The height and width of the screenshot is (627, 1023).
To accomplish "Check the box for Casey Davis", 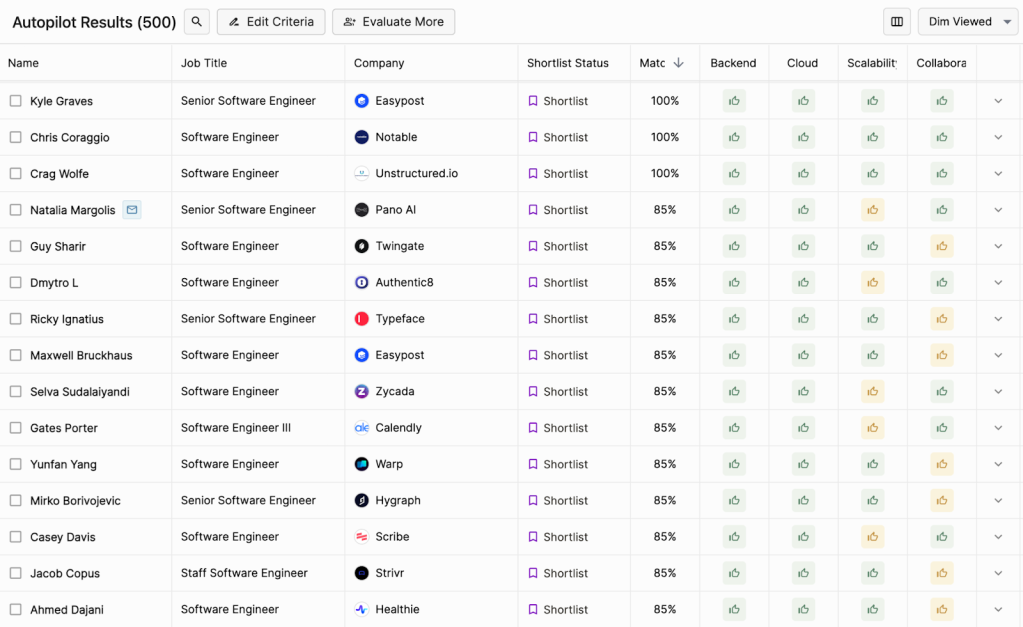I will (16, 537).
